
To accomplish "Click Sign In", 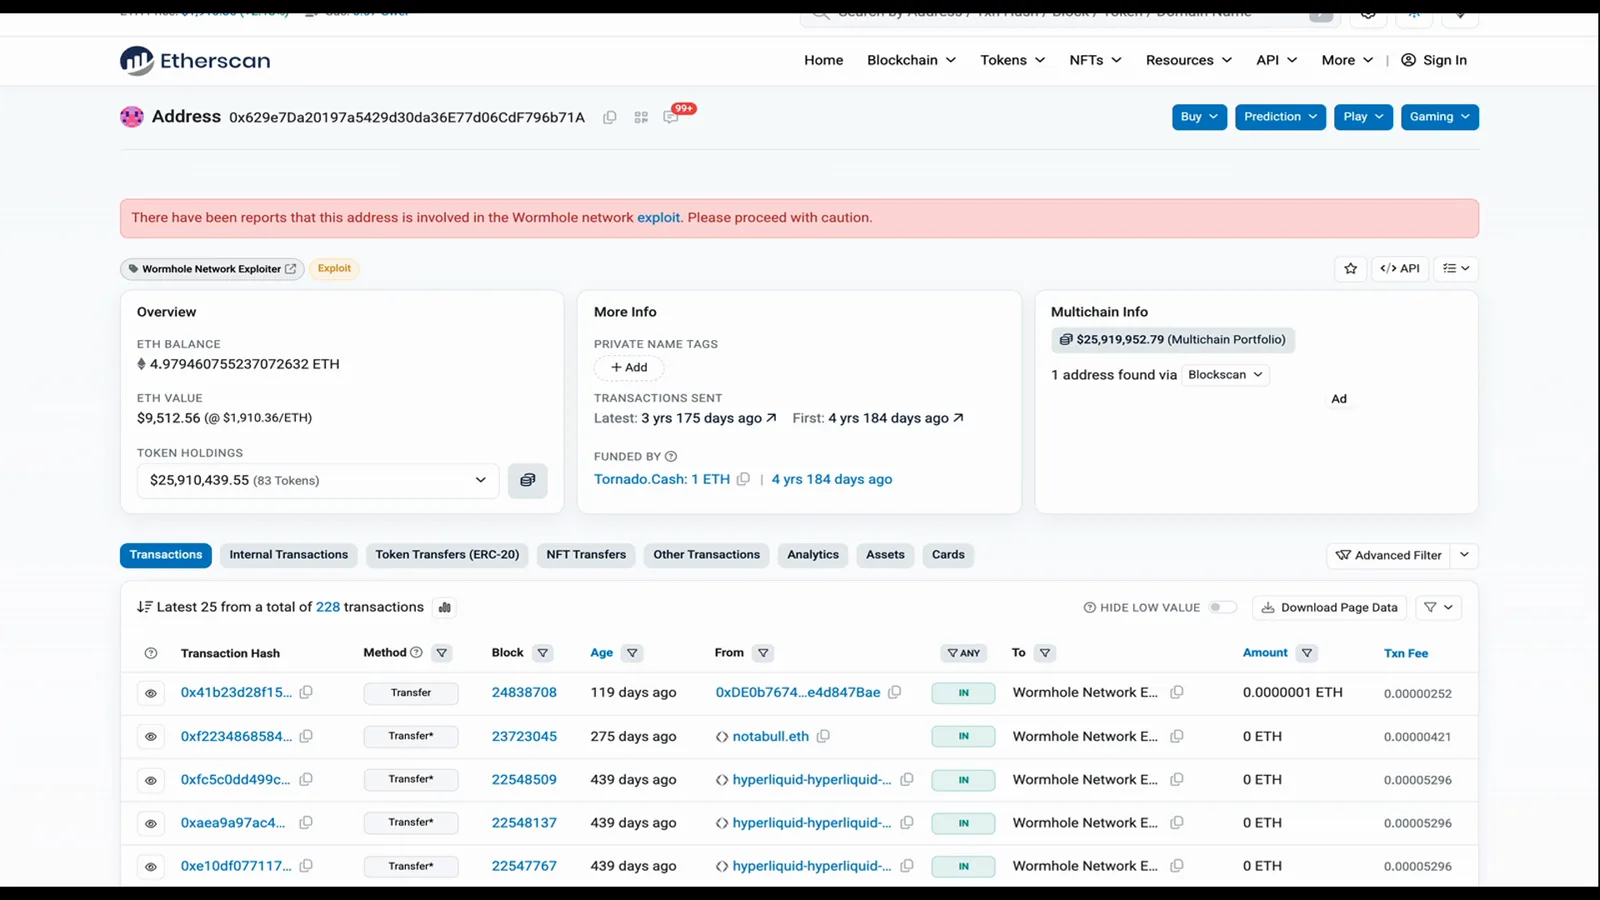I will (1434, 60).
